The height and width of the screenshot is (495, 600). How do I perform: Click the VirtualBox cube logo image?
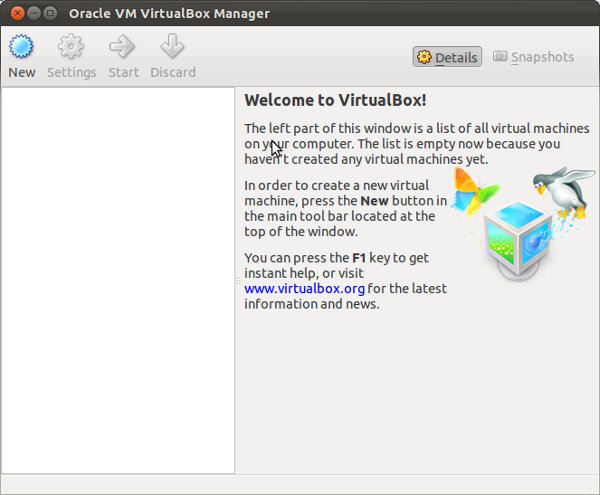518,241
